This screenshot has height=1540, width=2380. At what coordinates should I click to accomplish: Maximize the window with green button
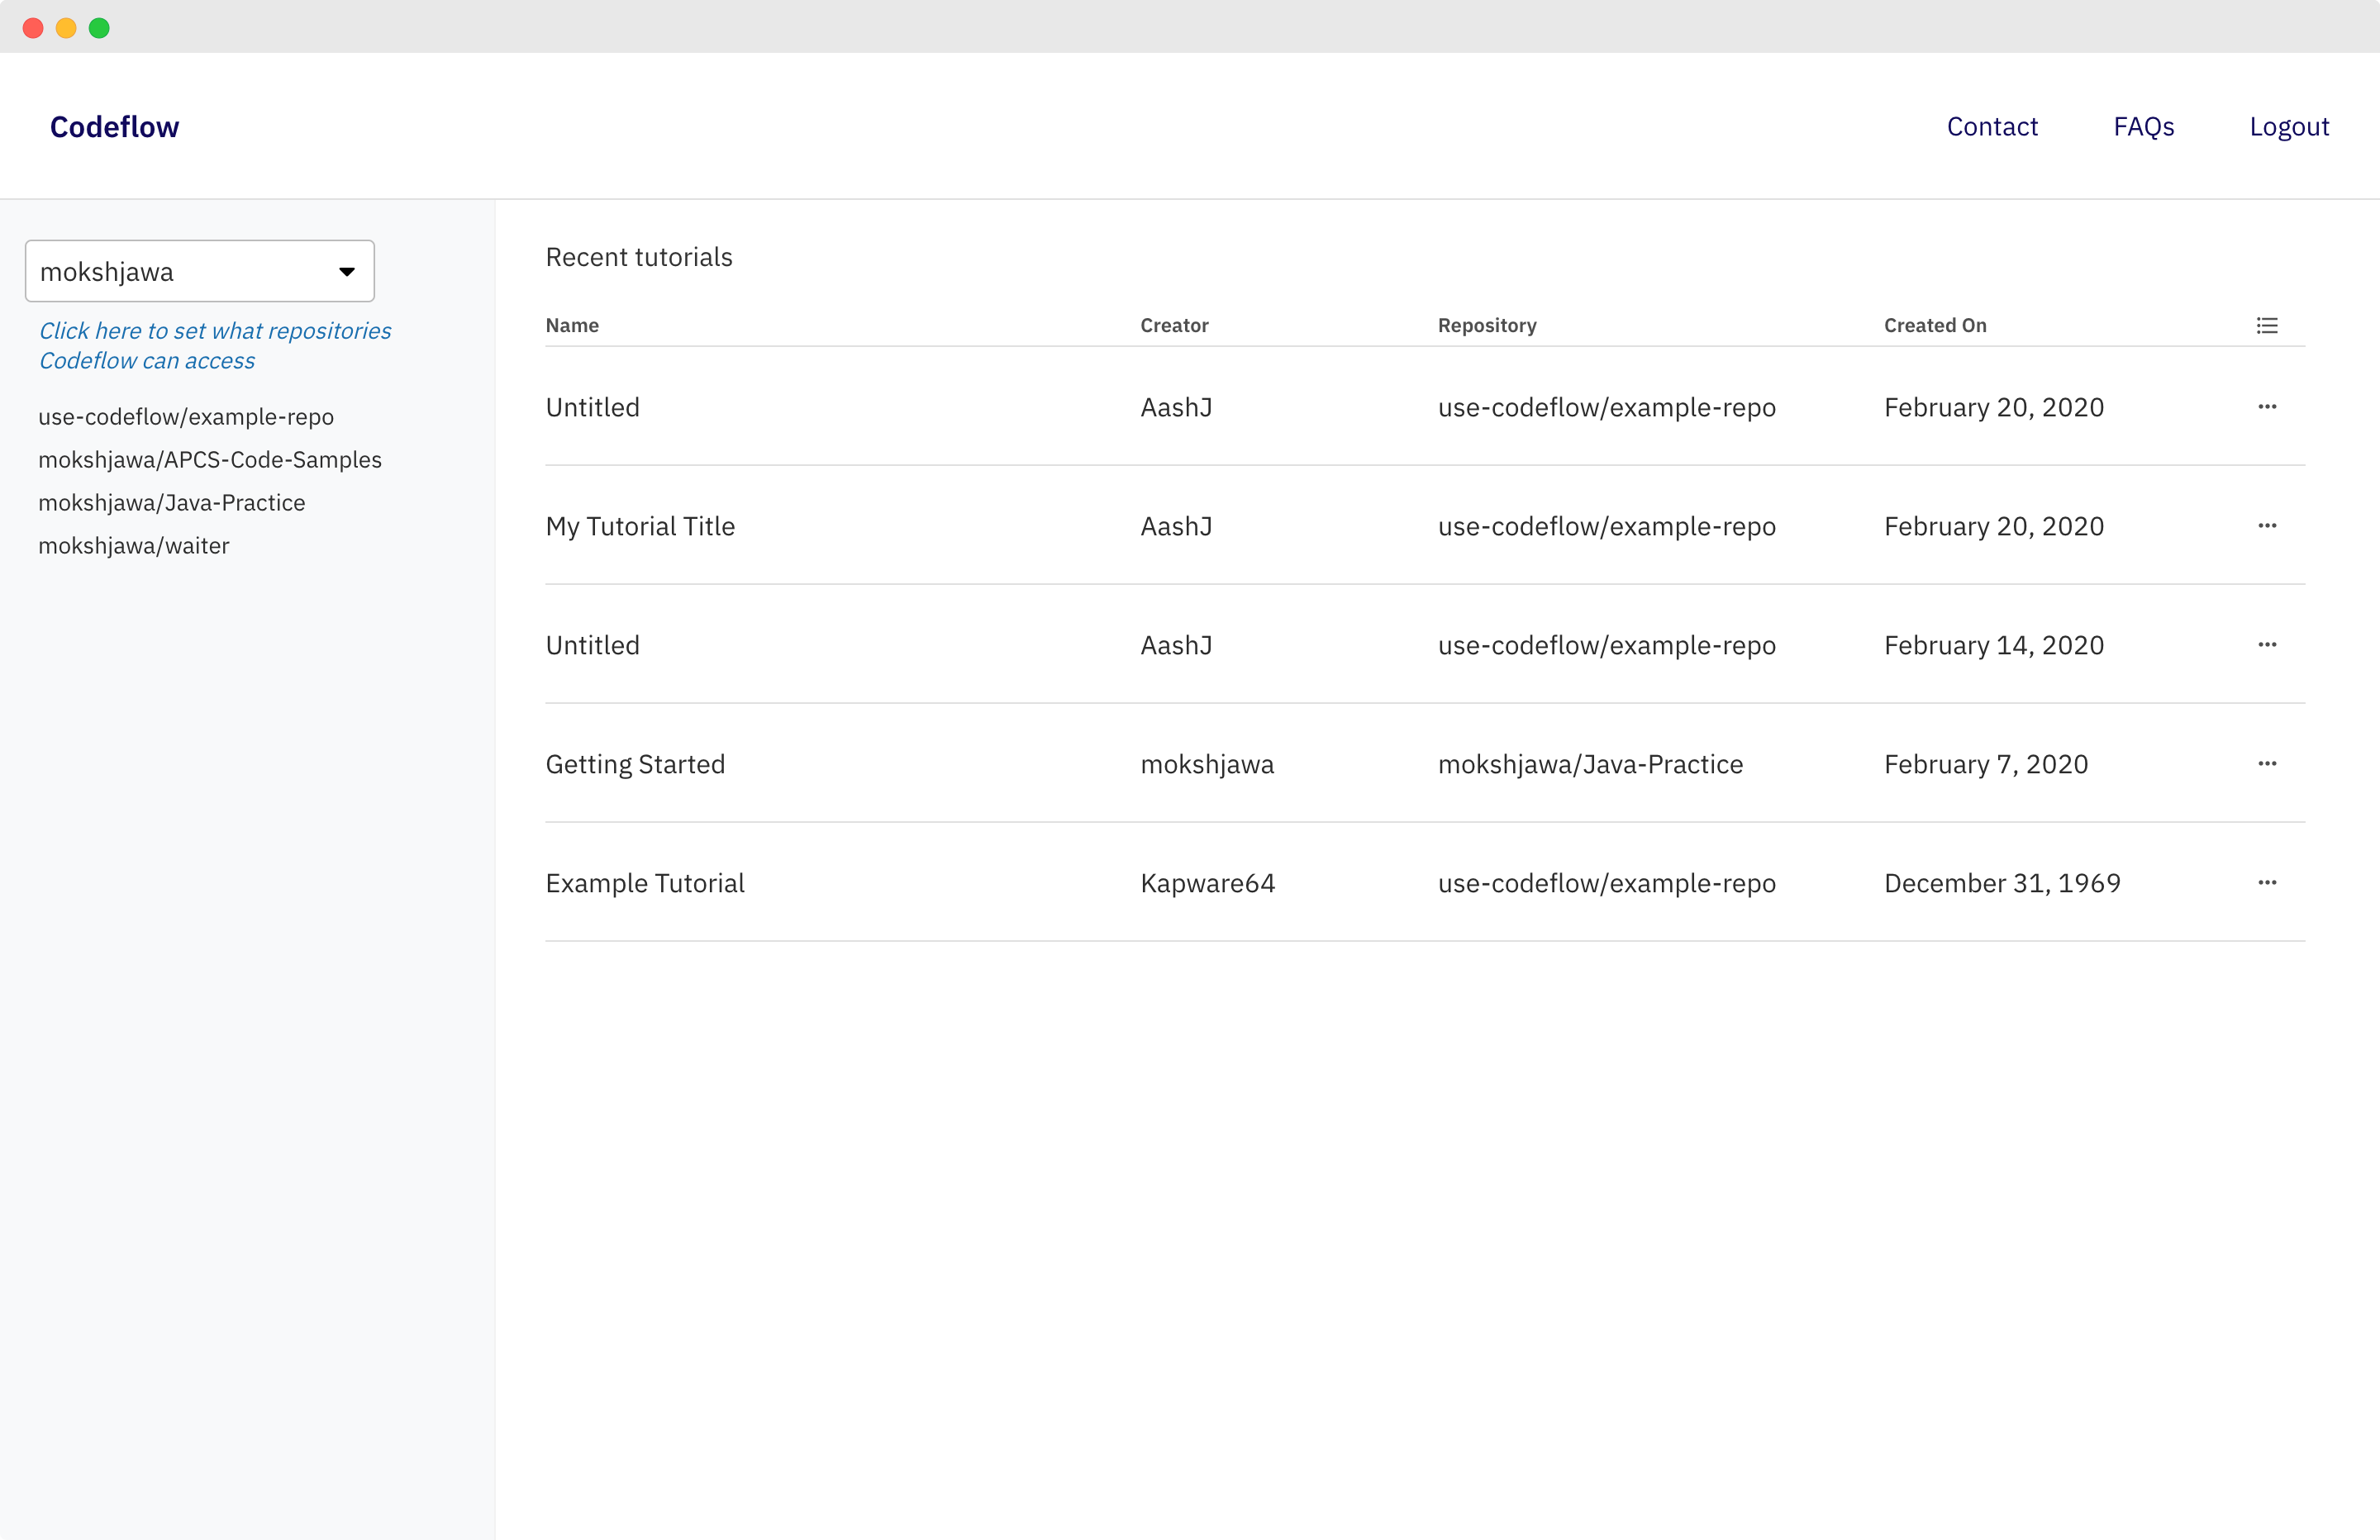click(99, 28)
